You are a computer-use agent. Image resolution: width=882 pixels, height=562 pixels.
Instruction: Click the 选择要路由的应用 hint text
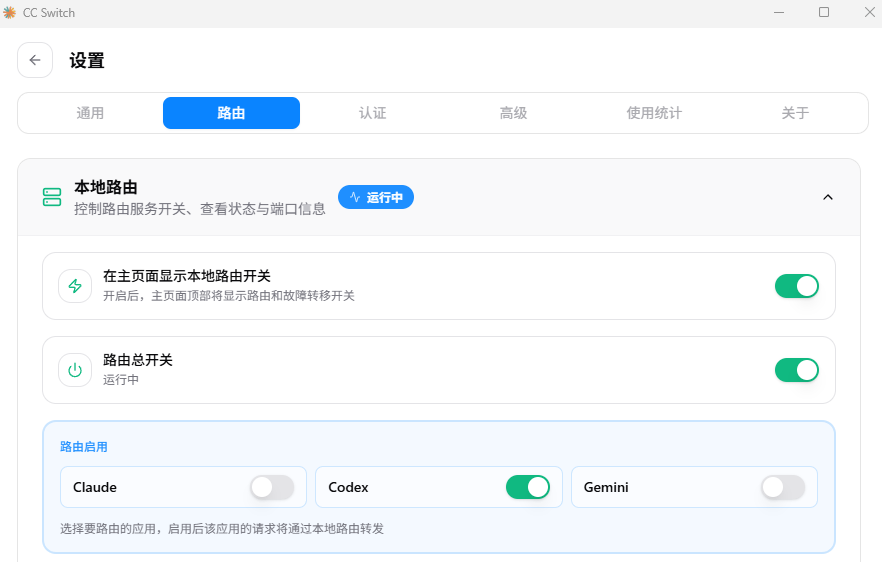(x=222, y=529)
